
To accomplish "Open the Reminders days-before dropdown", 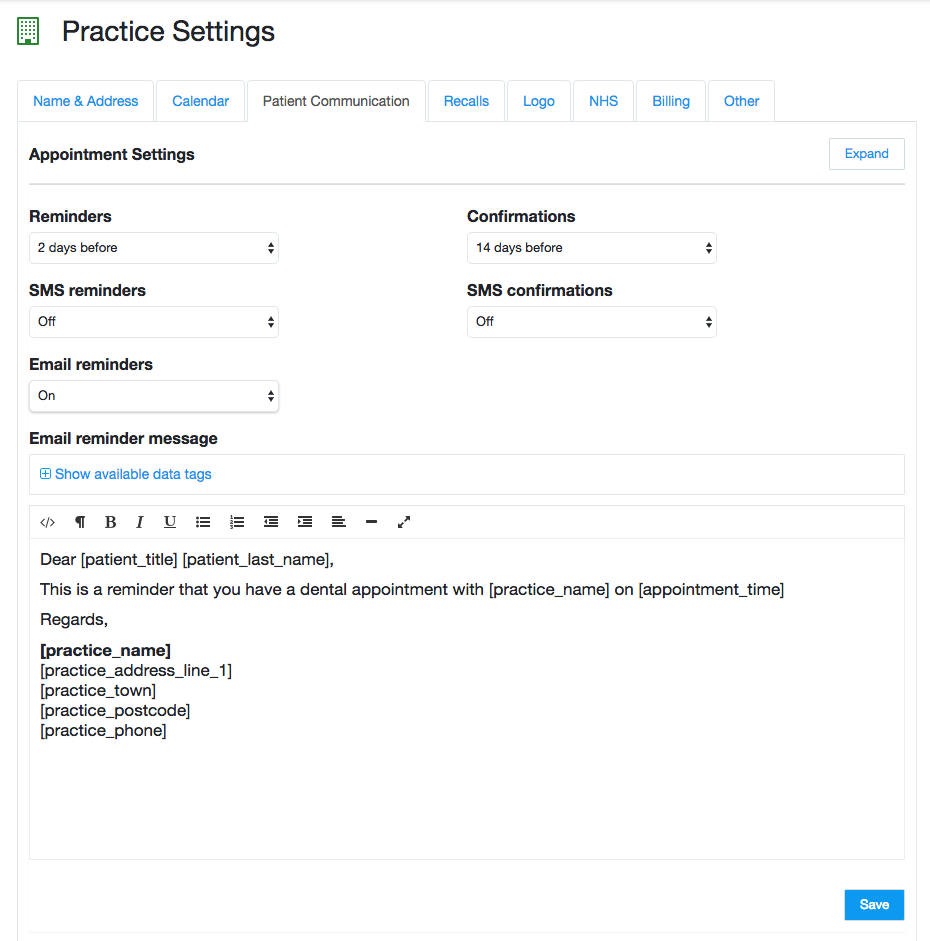I will click(154, 248).
